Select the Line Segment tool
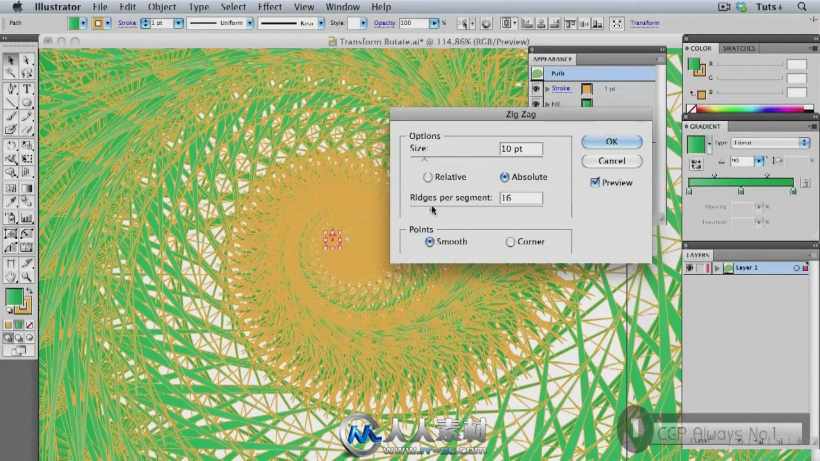820x461 pixels. coord(10,102)
